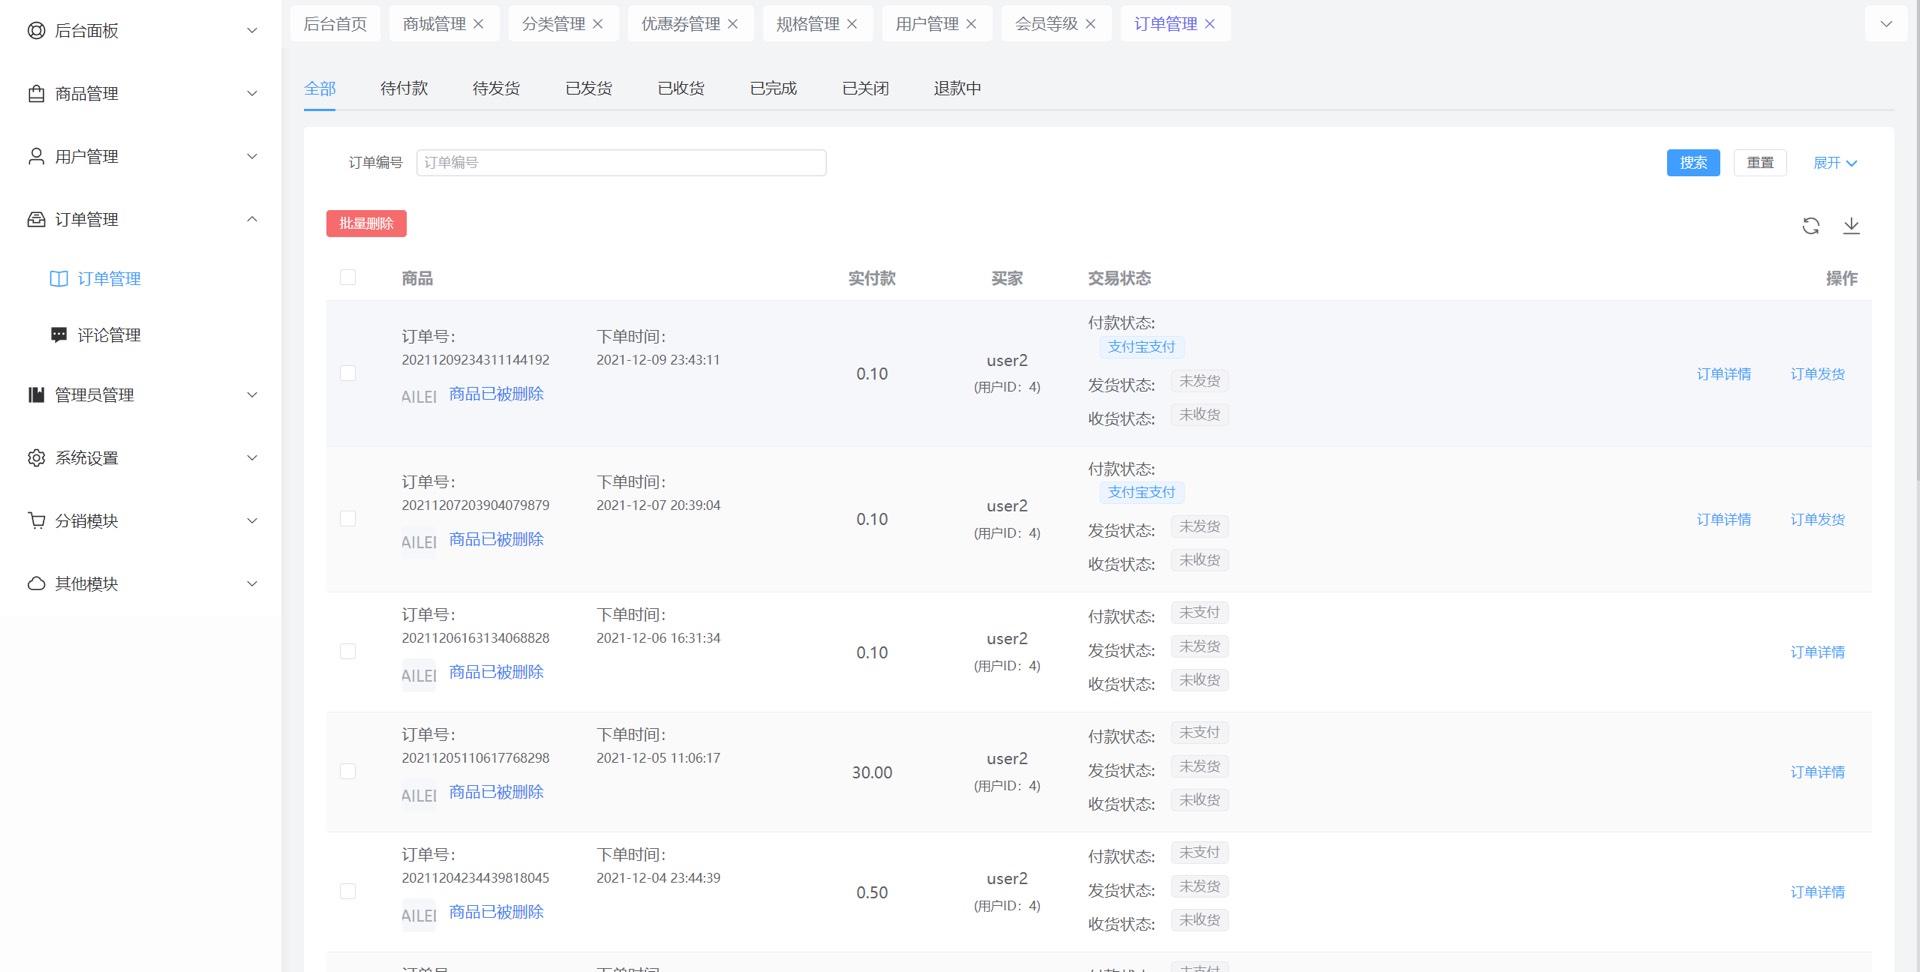The image size is (1920, 972).
Task: Click the 评论管理 chat icon in sidebar
Action: pyautogui.click(x=59, y=335)
